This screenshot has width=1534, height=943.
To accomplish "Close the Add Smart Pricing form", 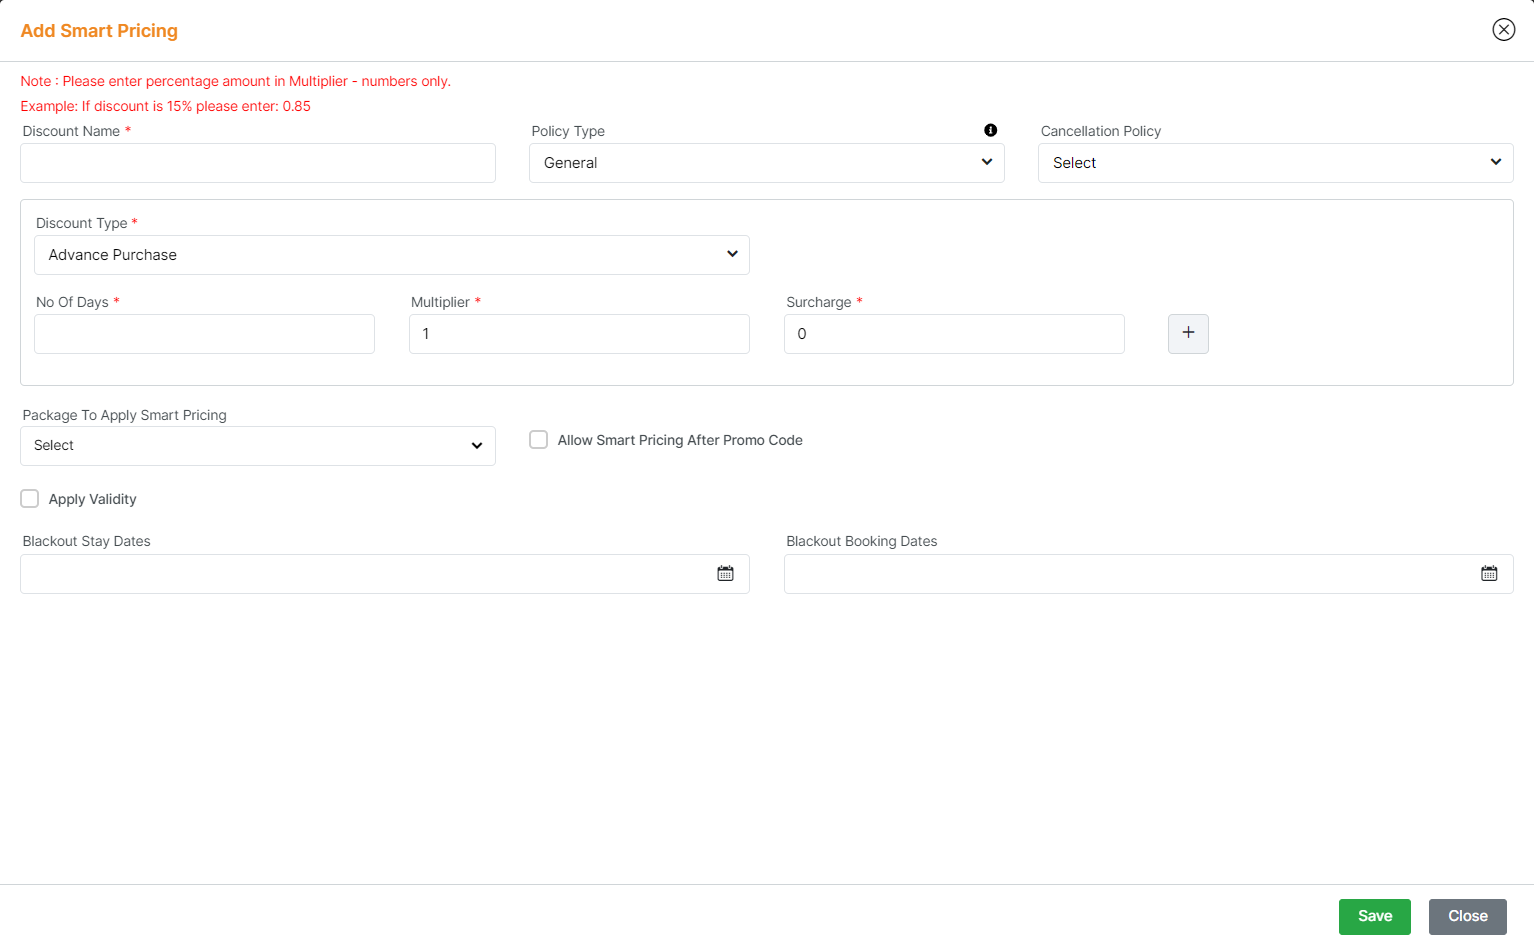I will pos(1467,916).
